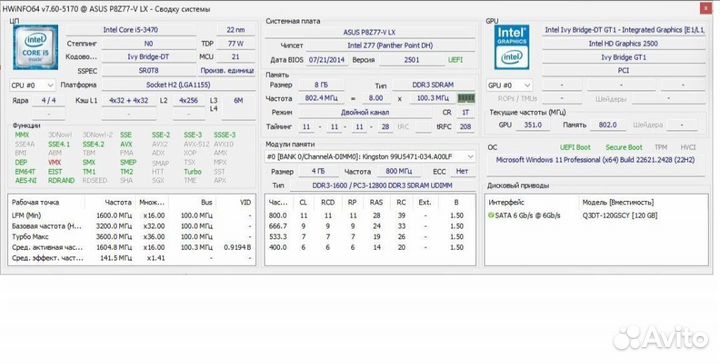Viewport: 720px width, 363px height.
Task: Click the SSPEC value SR0T8
Action: 148,71
